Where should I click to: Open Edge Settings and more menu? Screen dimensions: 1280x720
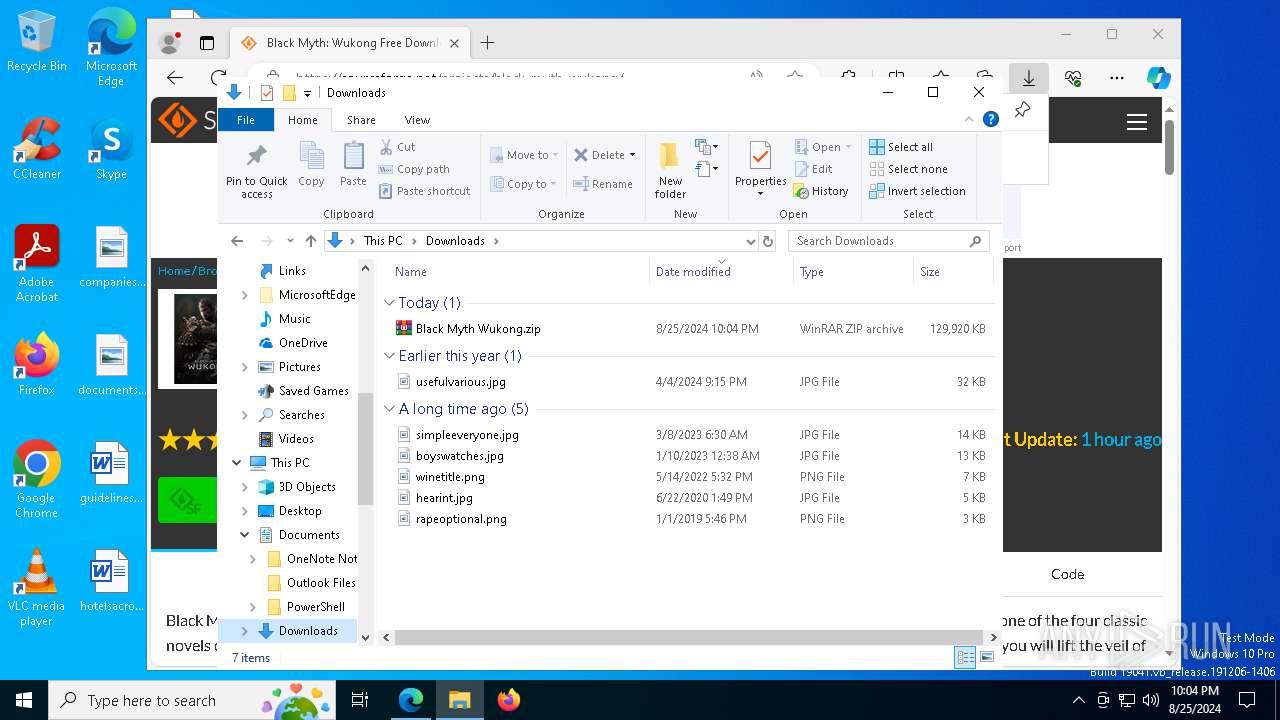[x=1117, y=78]
